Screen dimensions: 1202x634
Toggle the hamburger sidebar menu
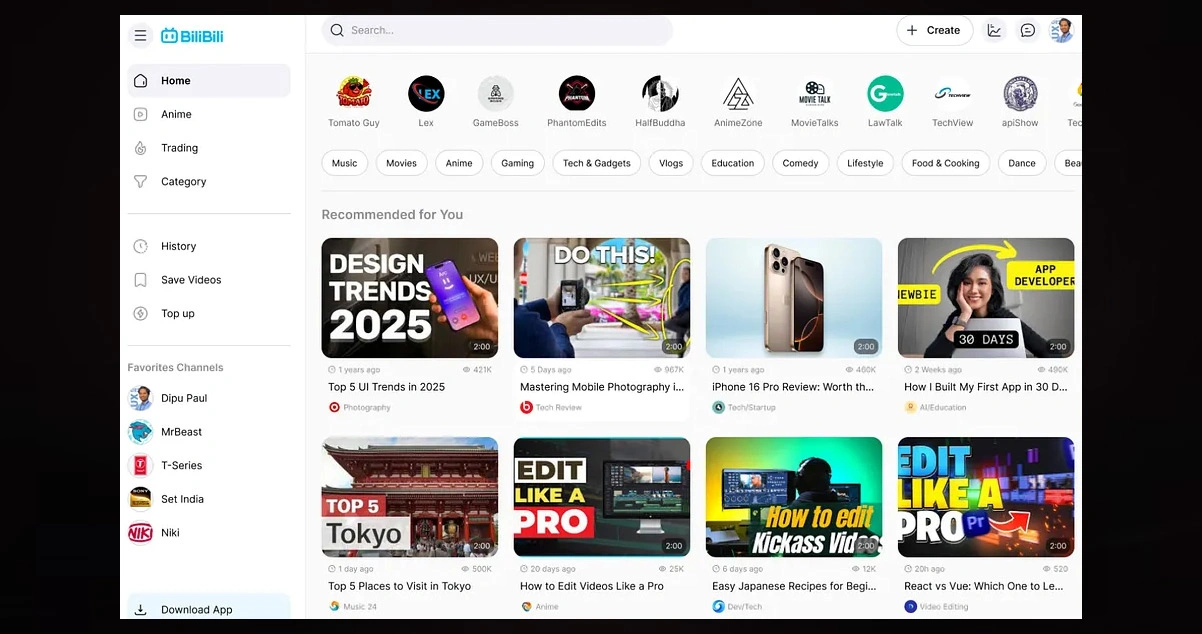point(140,36)
